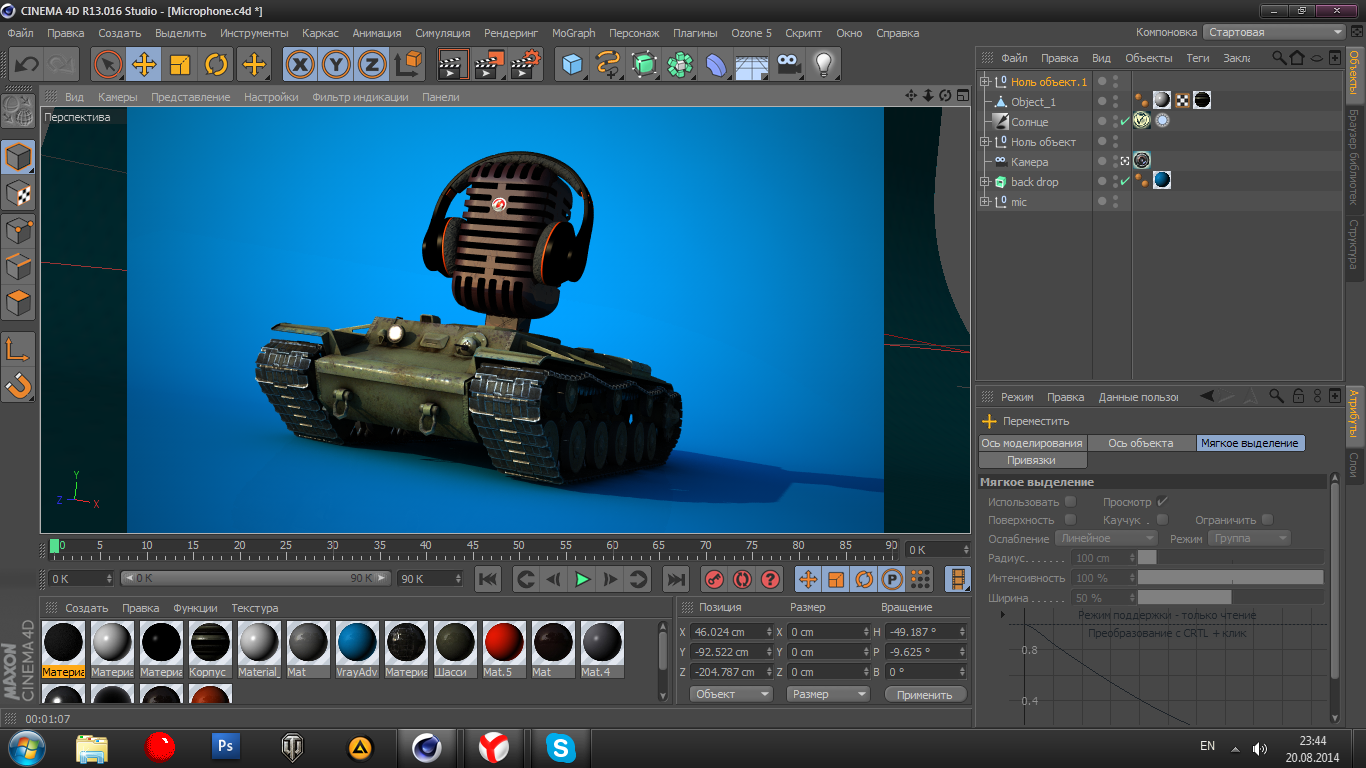
Task: Select the Rotate tool in top toolbar
Action: pos(216,65)
